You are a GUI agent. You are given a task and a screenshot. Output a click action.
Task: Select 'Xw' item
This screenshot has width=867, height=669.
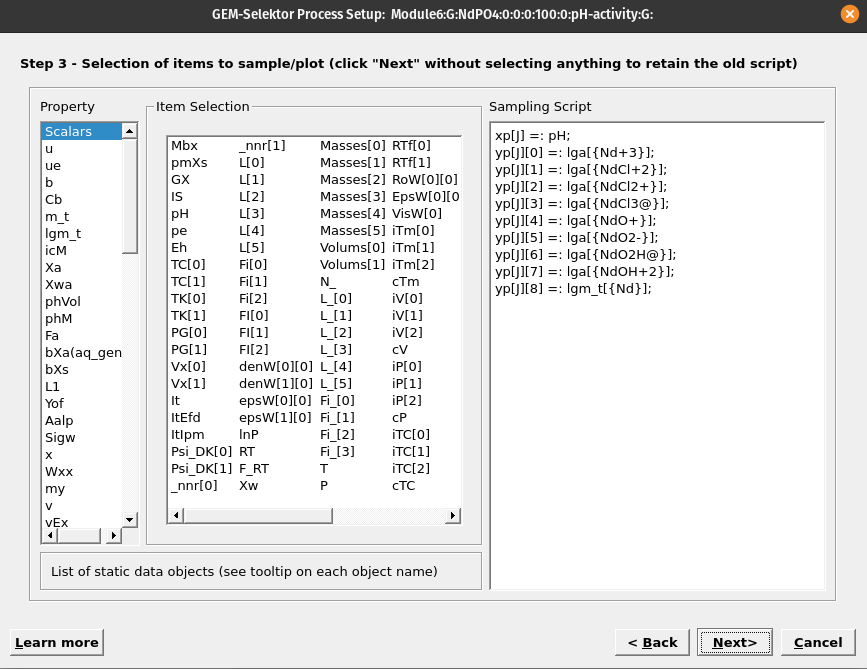click(x=248, y=485)
